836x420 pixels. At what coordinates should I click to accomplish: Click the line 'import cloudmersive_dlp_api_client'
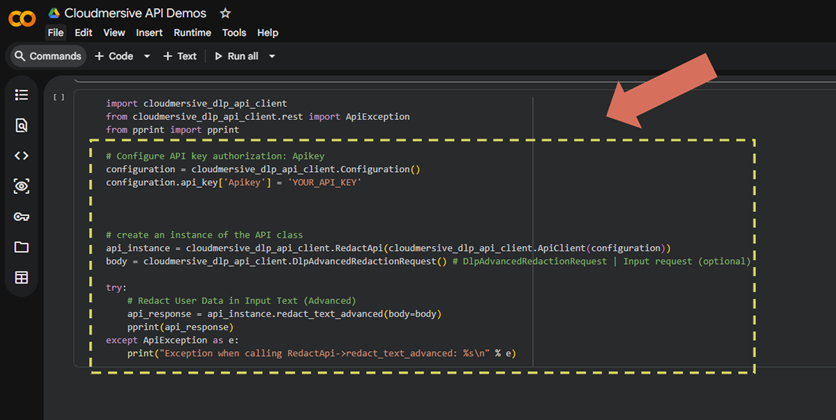196,103
